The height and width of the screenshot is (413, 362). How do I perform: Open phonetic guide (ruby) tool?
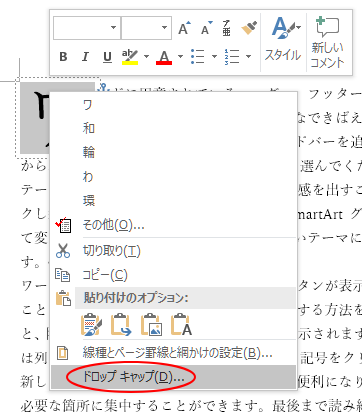pyautogui.click(x=227, y=28)
